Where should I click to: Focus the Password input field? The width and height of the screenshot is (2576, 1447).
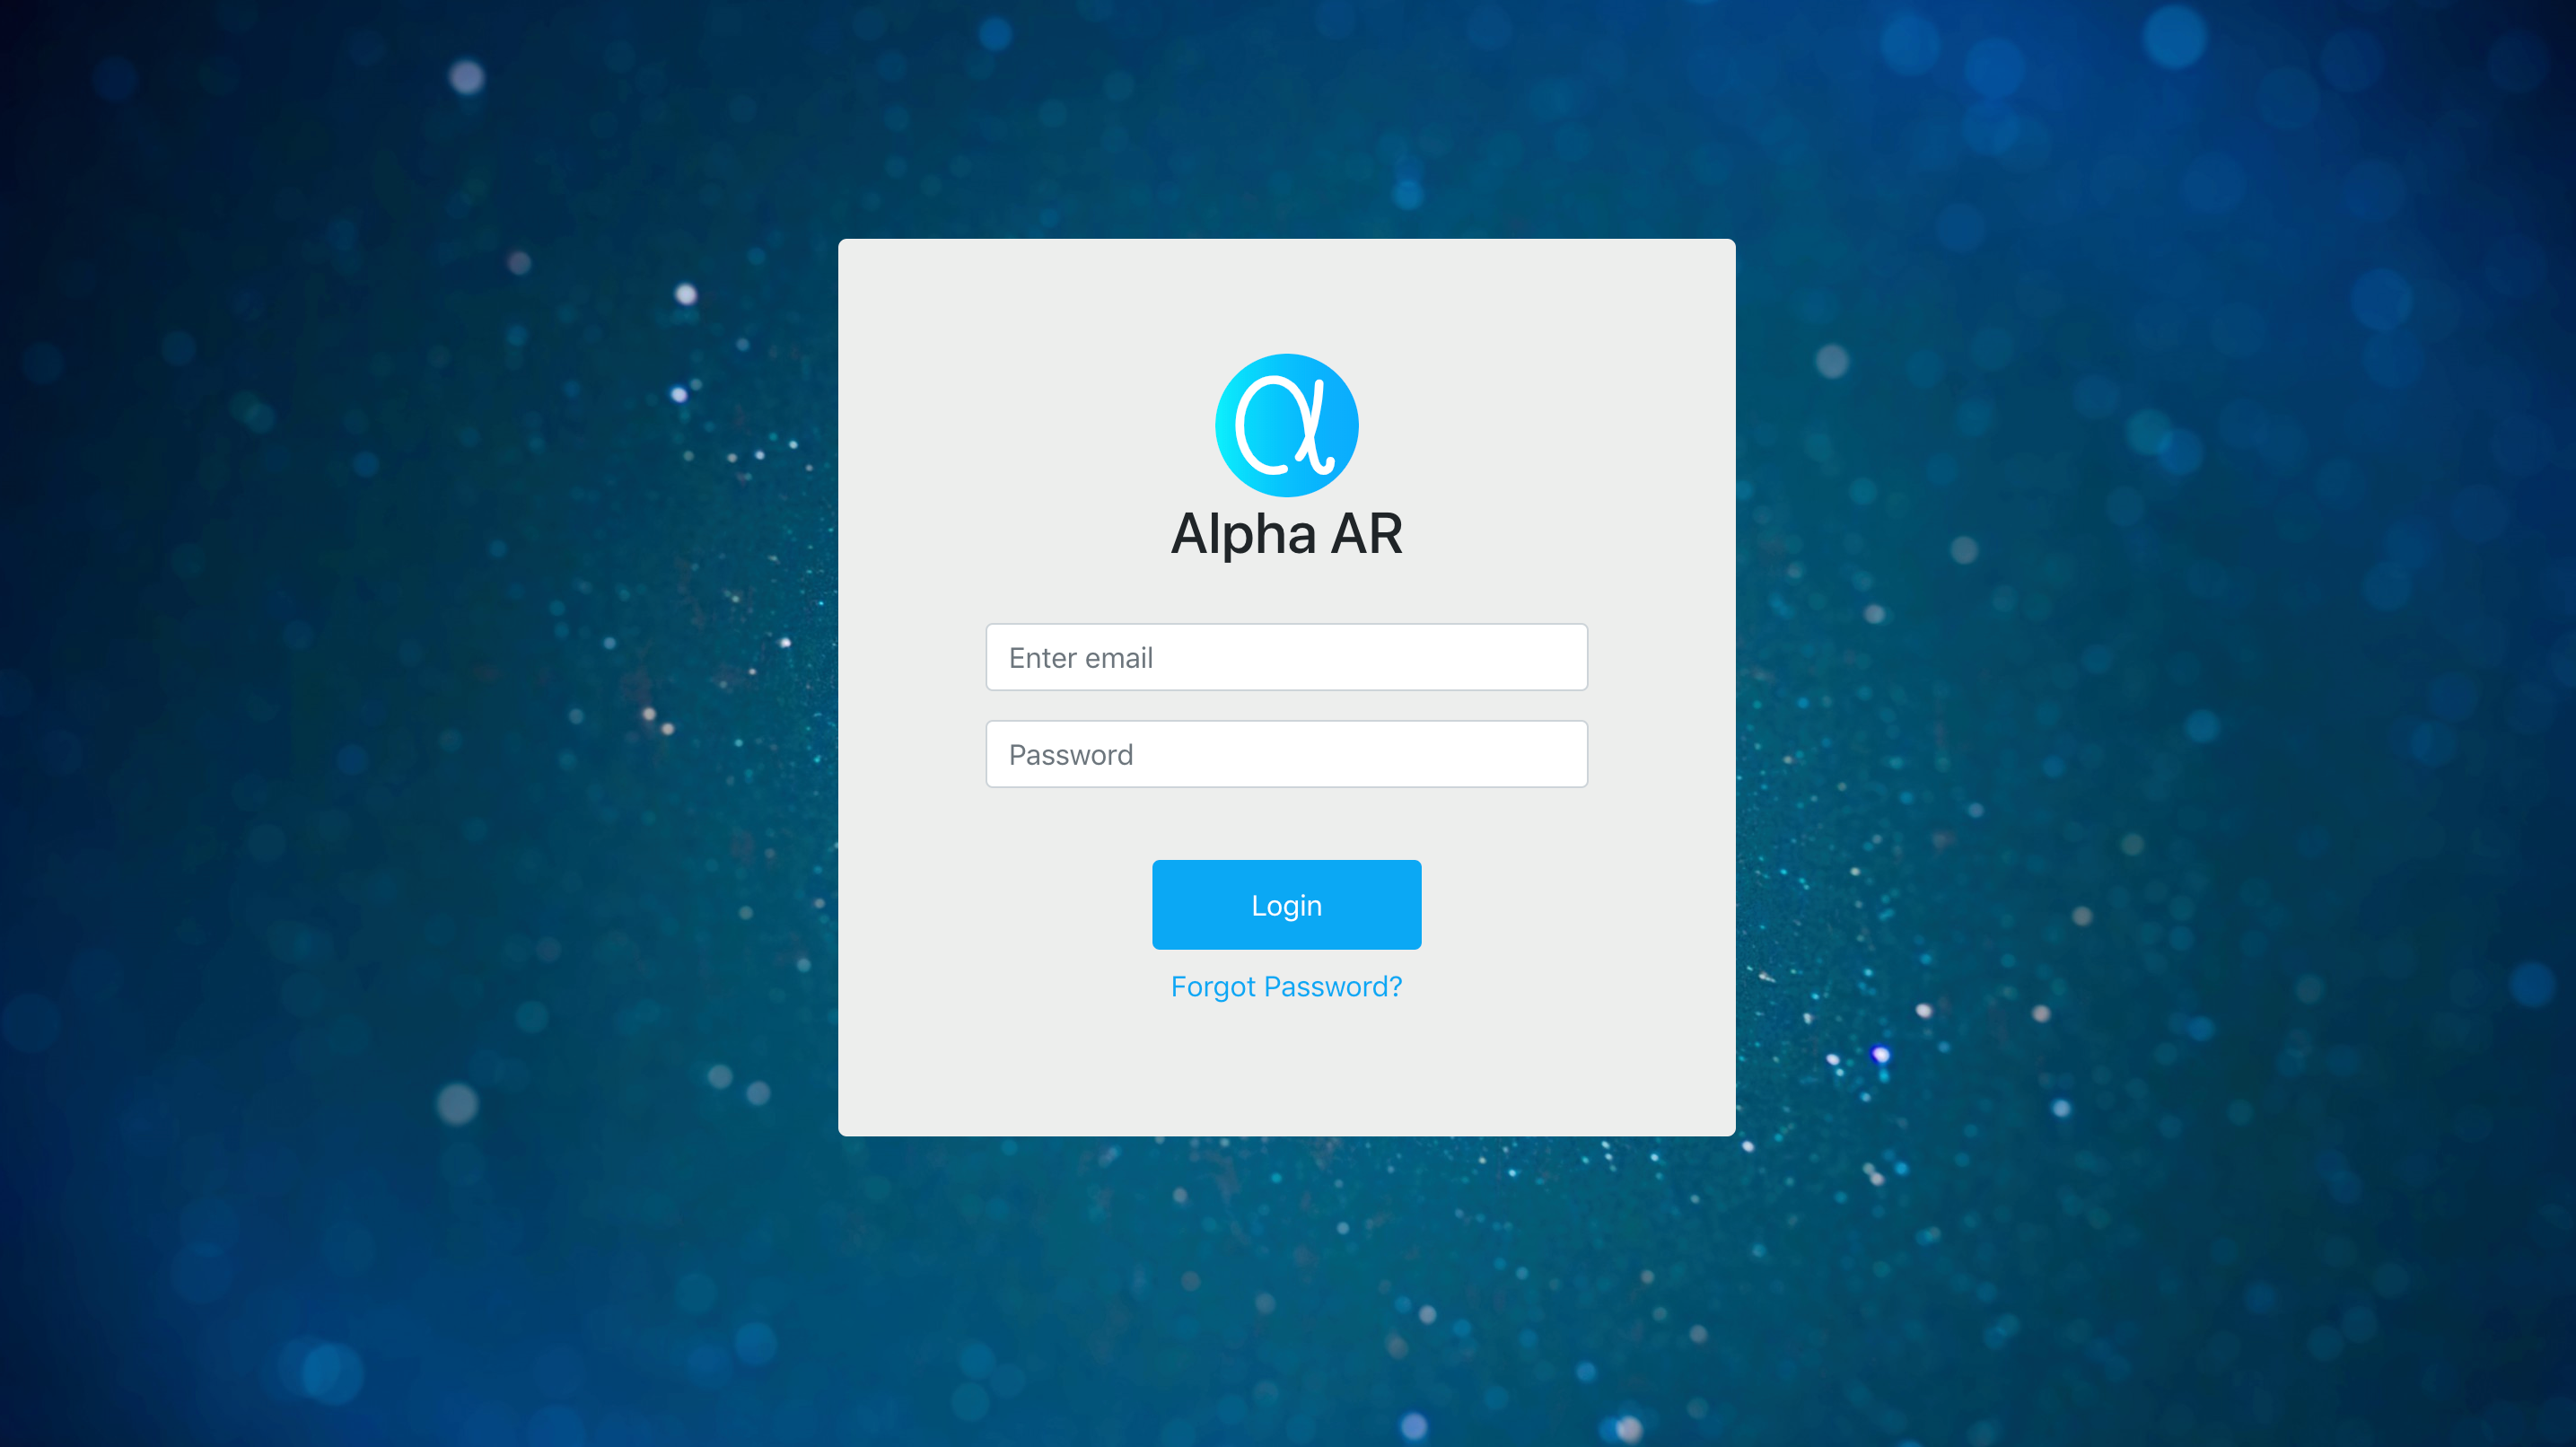(x=1286, y=754)
